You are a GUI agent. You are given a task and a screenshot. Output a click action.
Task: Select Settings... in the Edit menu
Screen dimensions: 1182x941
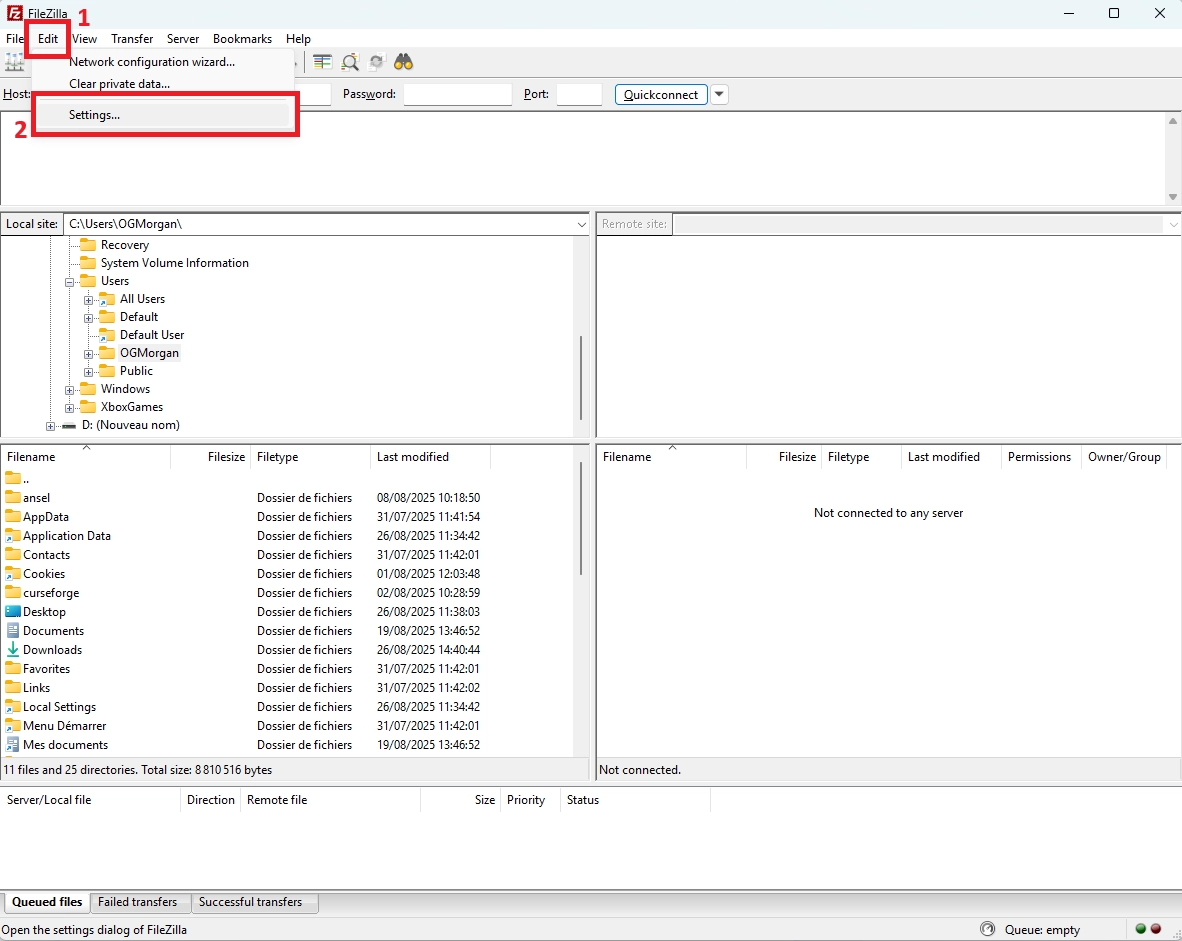[x=162, y=115]
